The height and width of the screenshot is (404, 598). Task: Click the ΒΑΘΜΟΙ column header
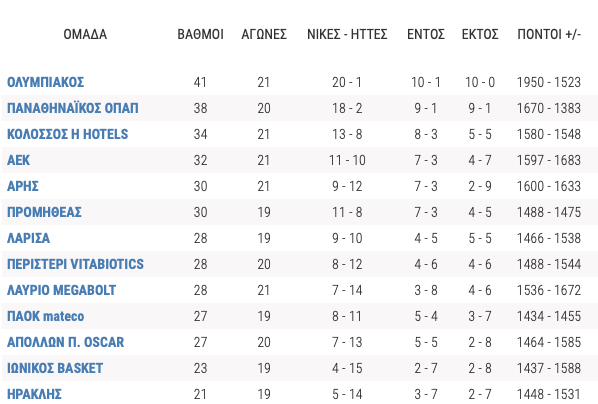[200, 34]
